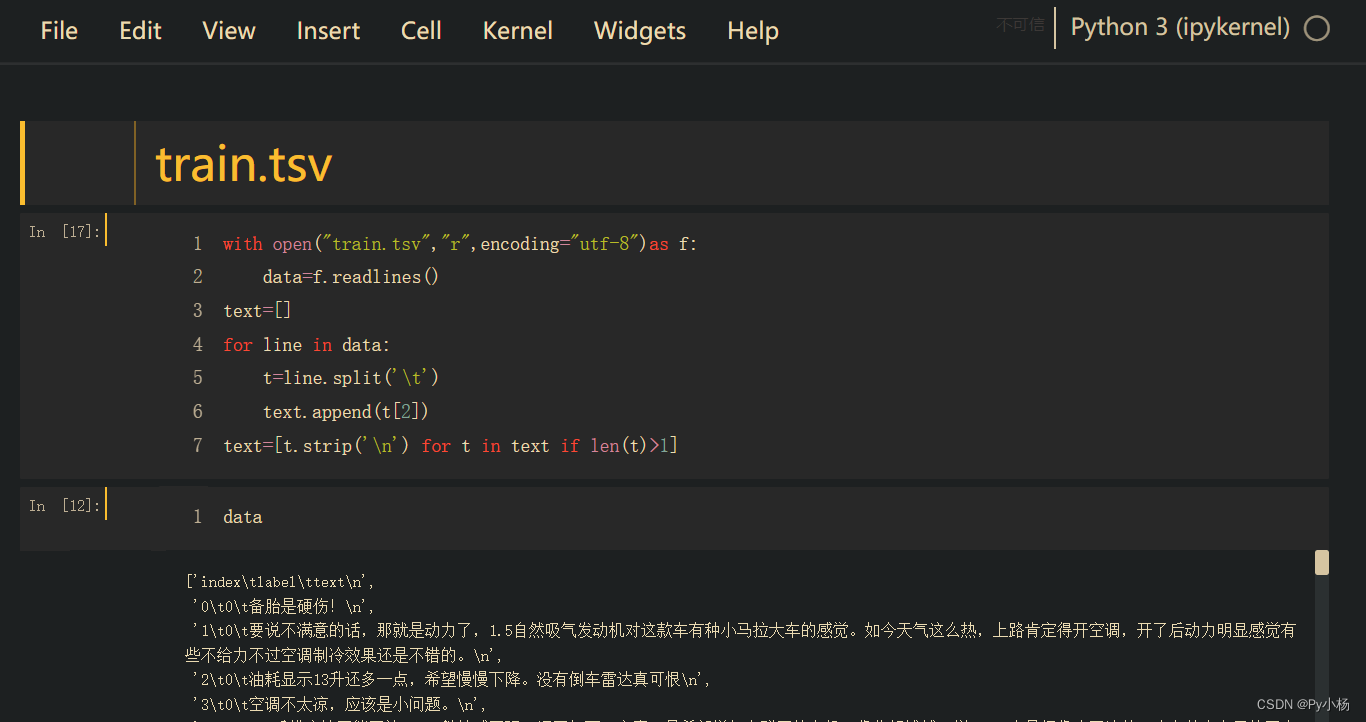The width and height of the screenshot is (1366, 722).
Task: Open the View menu
Action: click(228, 31)
